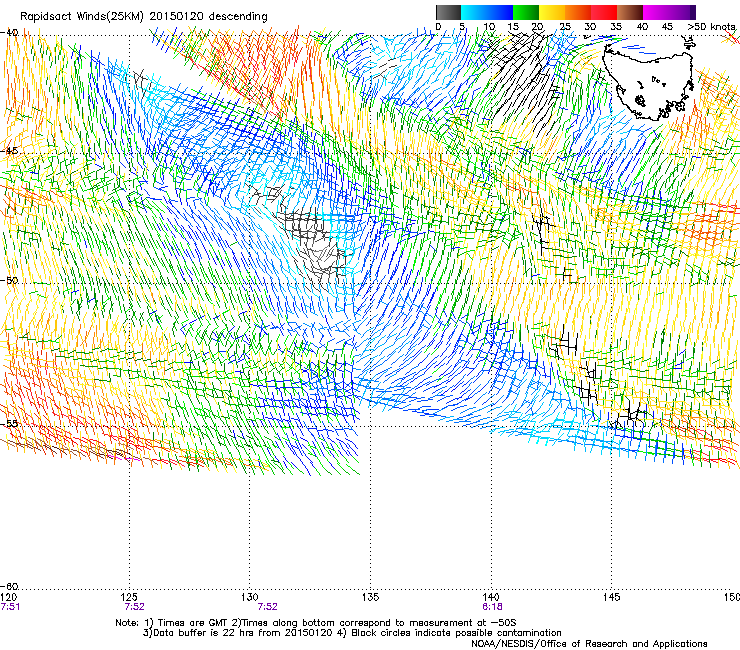
Task: Click the '20' knots legend label
Action: point(538,27)
